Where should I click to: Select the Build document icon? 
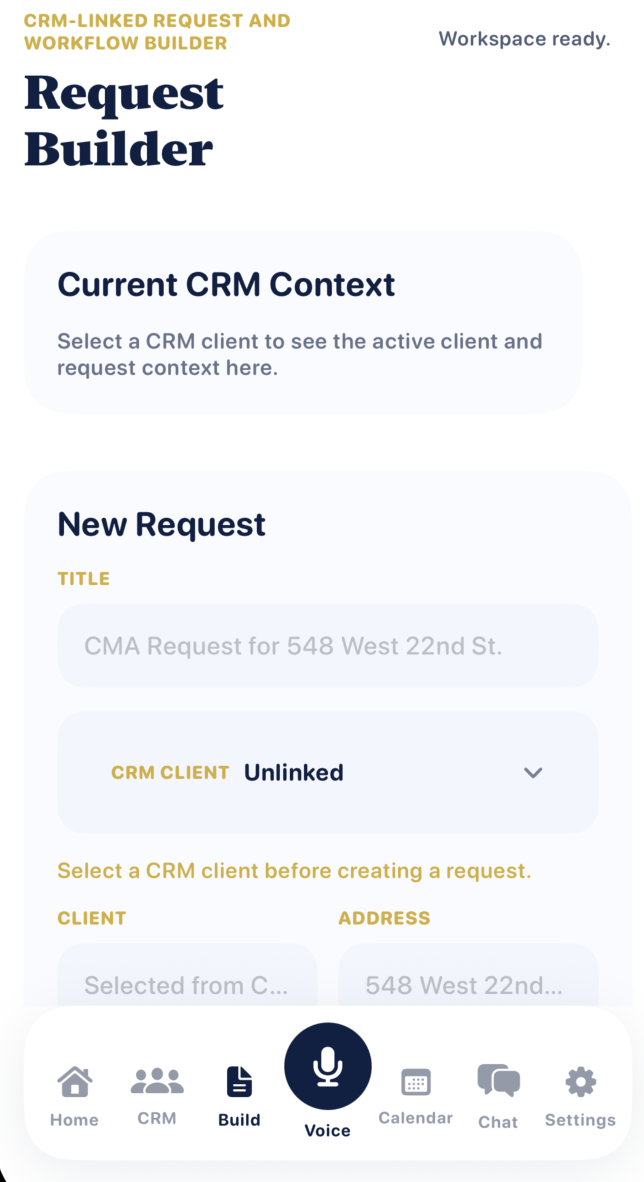pyautogui.click(x=239, y=1082)
